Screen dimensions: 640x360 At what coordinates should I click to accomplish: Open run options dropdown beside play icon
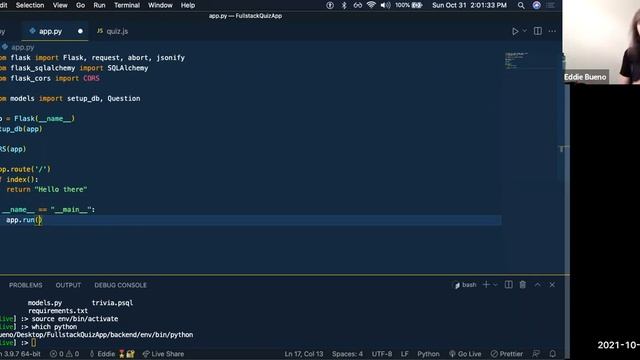524,31
